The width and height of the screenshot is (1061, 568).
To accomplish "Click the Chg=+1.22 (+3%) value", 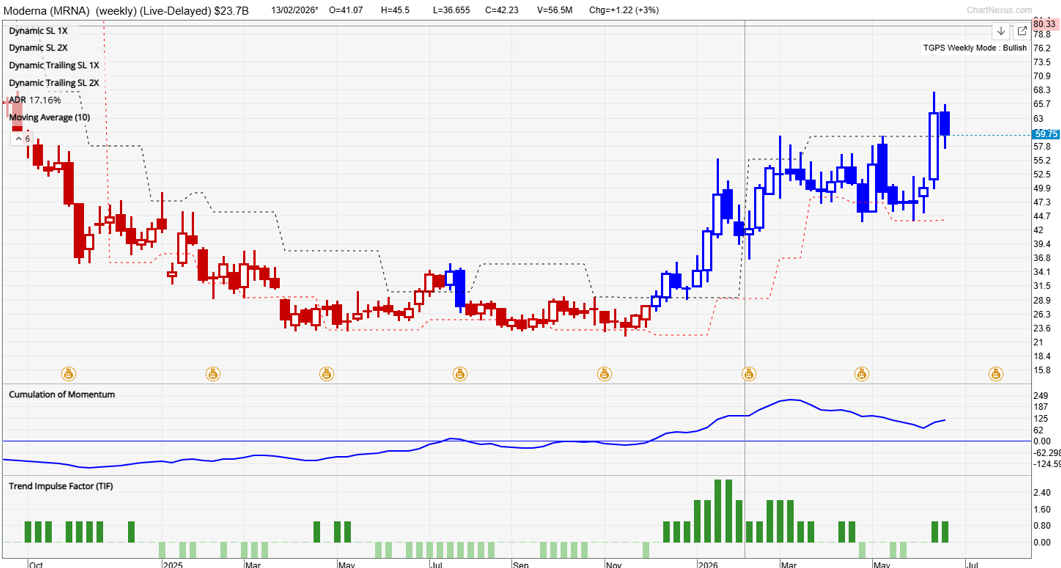I will [x=624, y=10].
